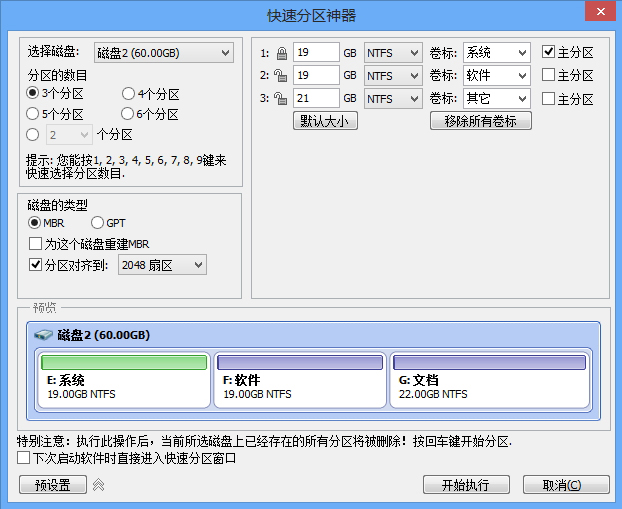This screenshot has width=622, height=509.
Task: Expand the double chevron next to 预设置
Action: [x=98, y=485]
